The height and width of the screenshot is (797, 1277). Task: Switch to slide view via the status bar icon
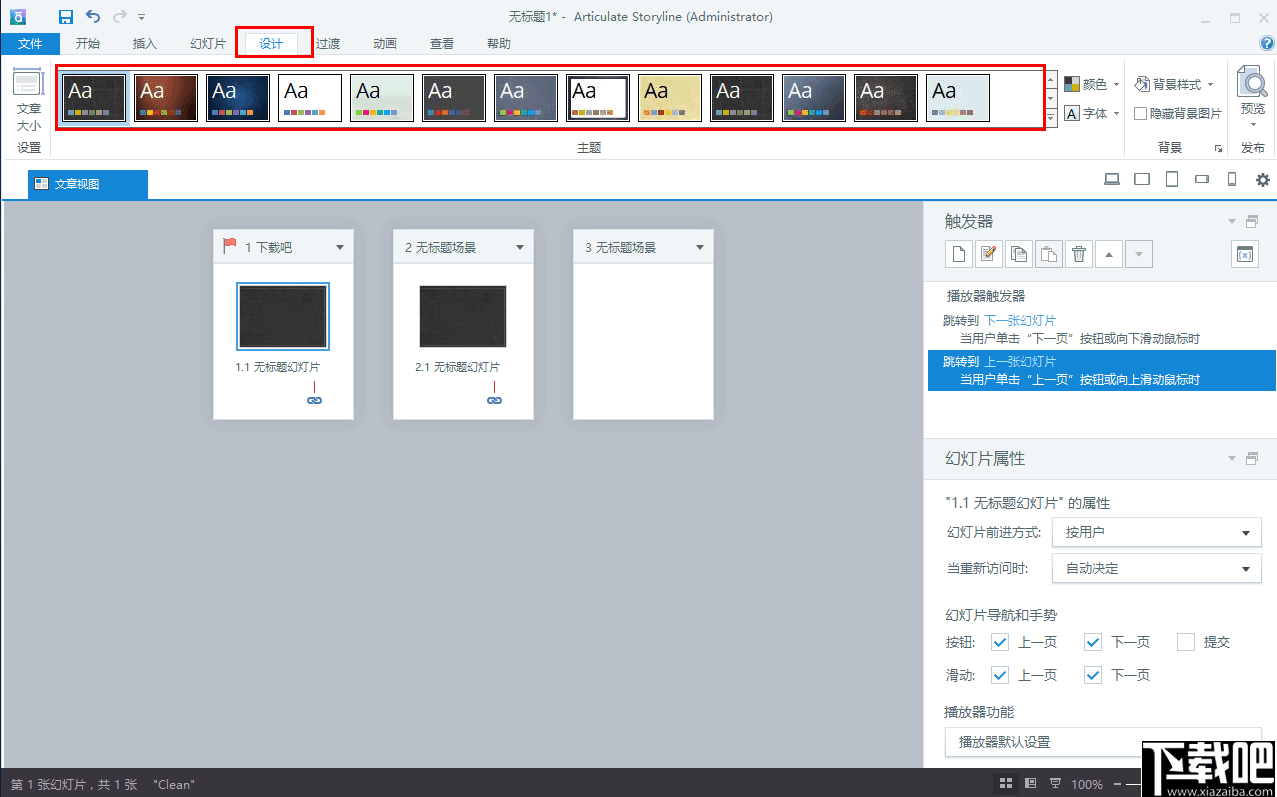(x=1032, y=783)
